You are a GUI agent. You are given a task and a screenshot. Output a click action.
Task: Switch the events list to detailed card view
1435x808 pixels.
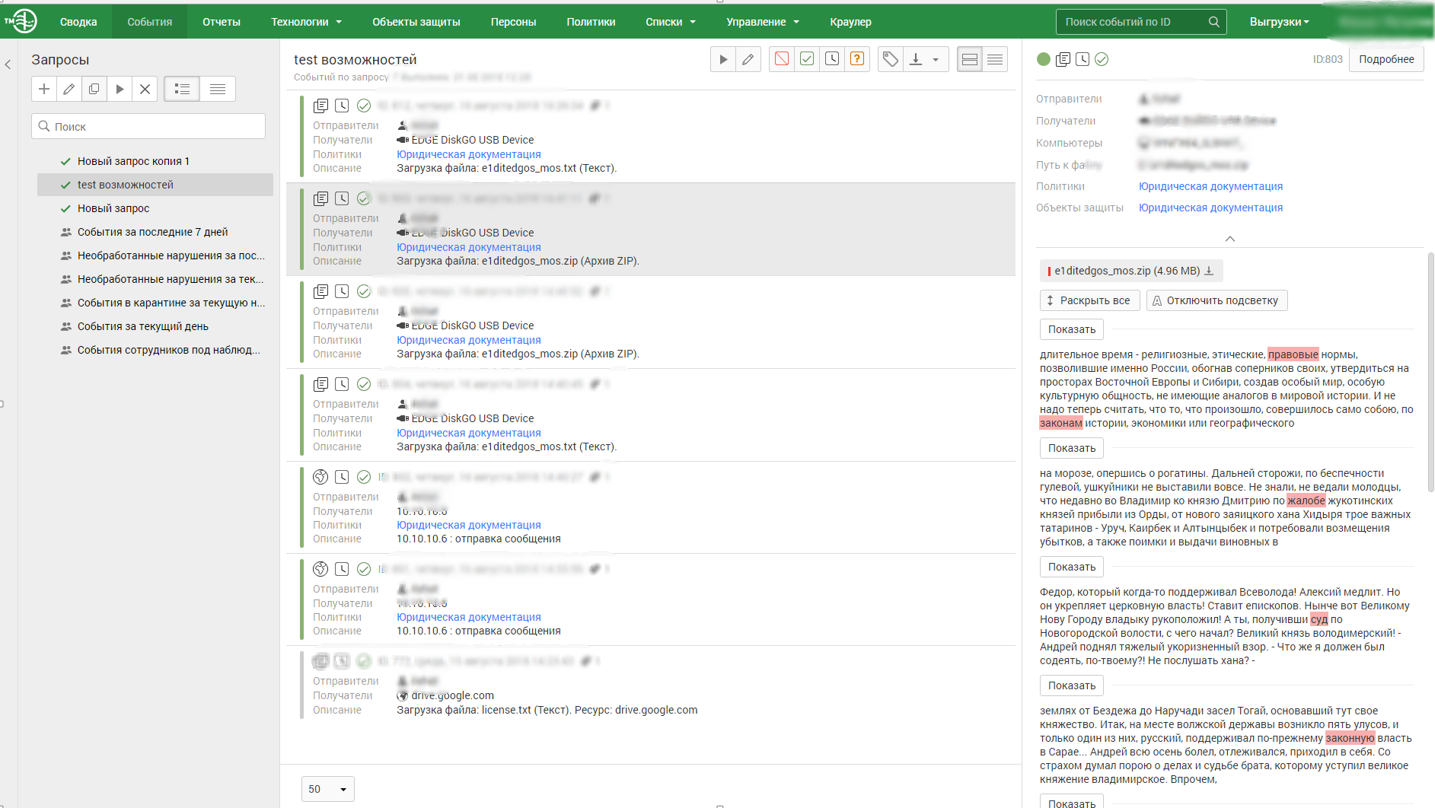(970, 60)
